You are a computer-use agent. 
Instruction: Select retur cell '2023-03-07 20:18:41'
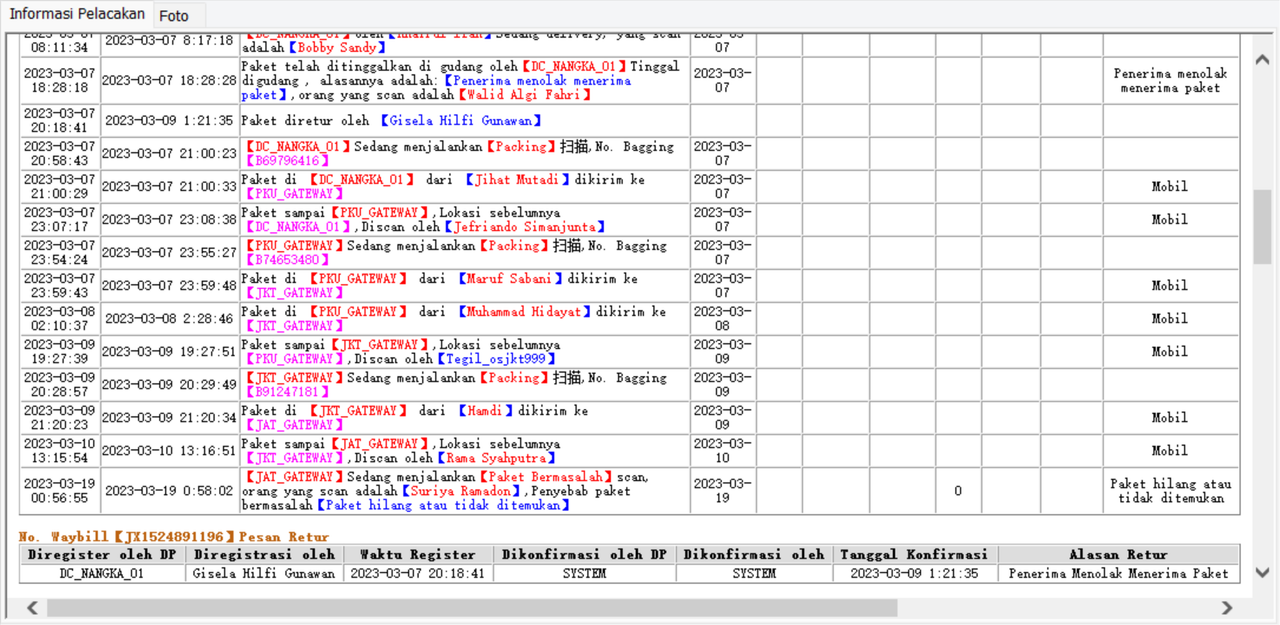coord(418,573)
